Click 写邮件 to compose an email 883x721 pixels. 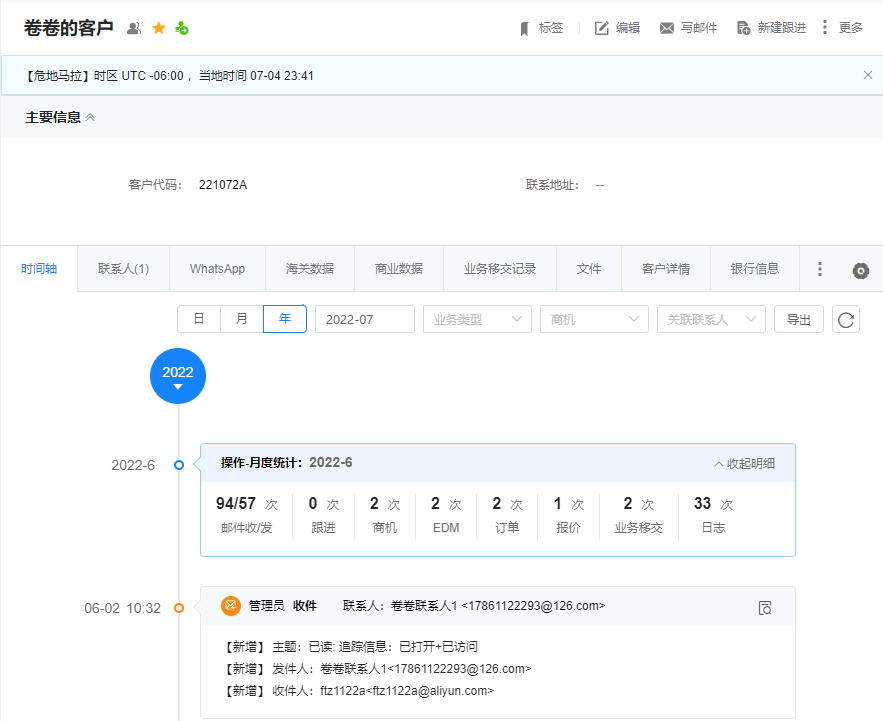tap(689, 28)
